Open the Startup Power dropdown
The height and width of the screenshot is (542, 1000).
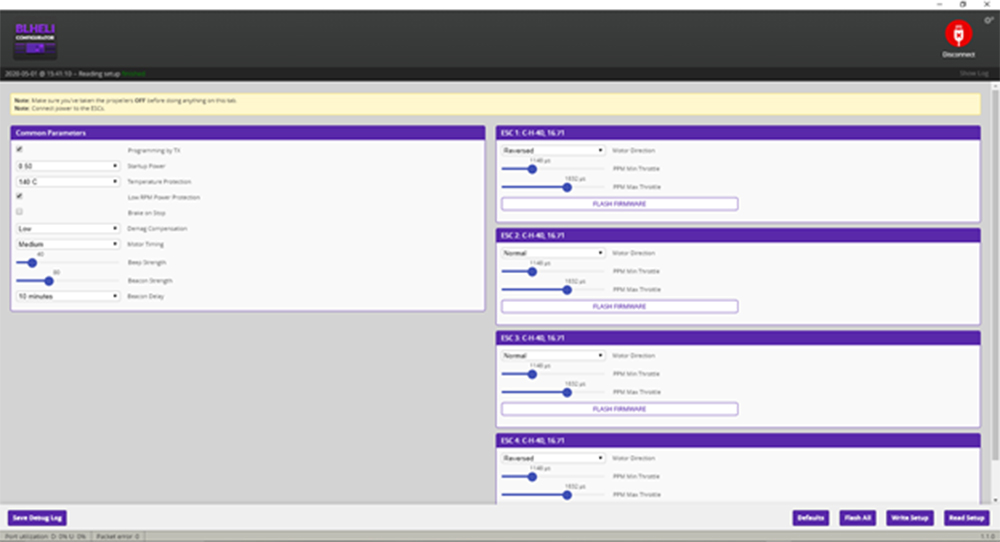coord(68,166)
